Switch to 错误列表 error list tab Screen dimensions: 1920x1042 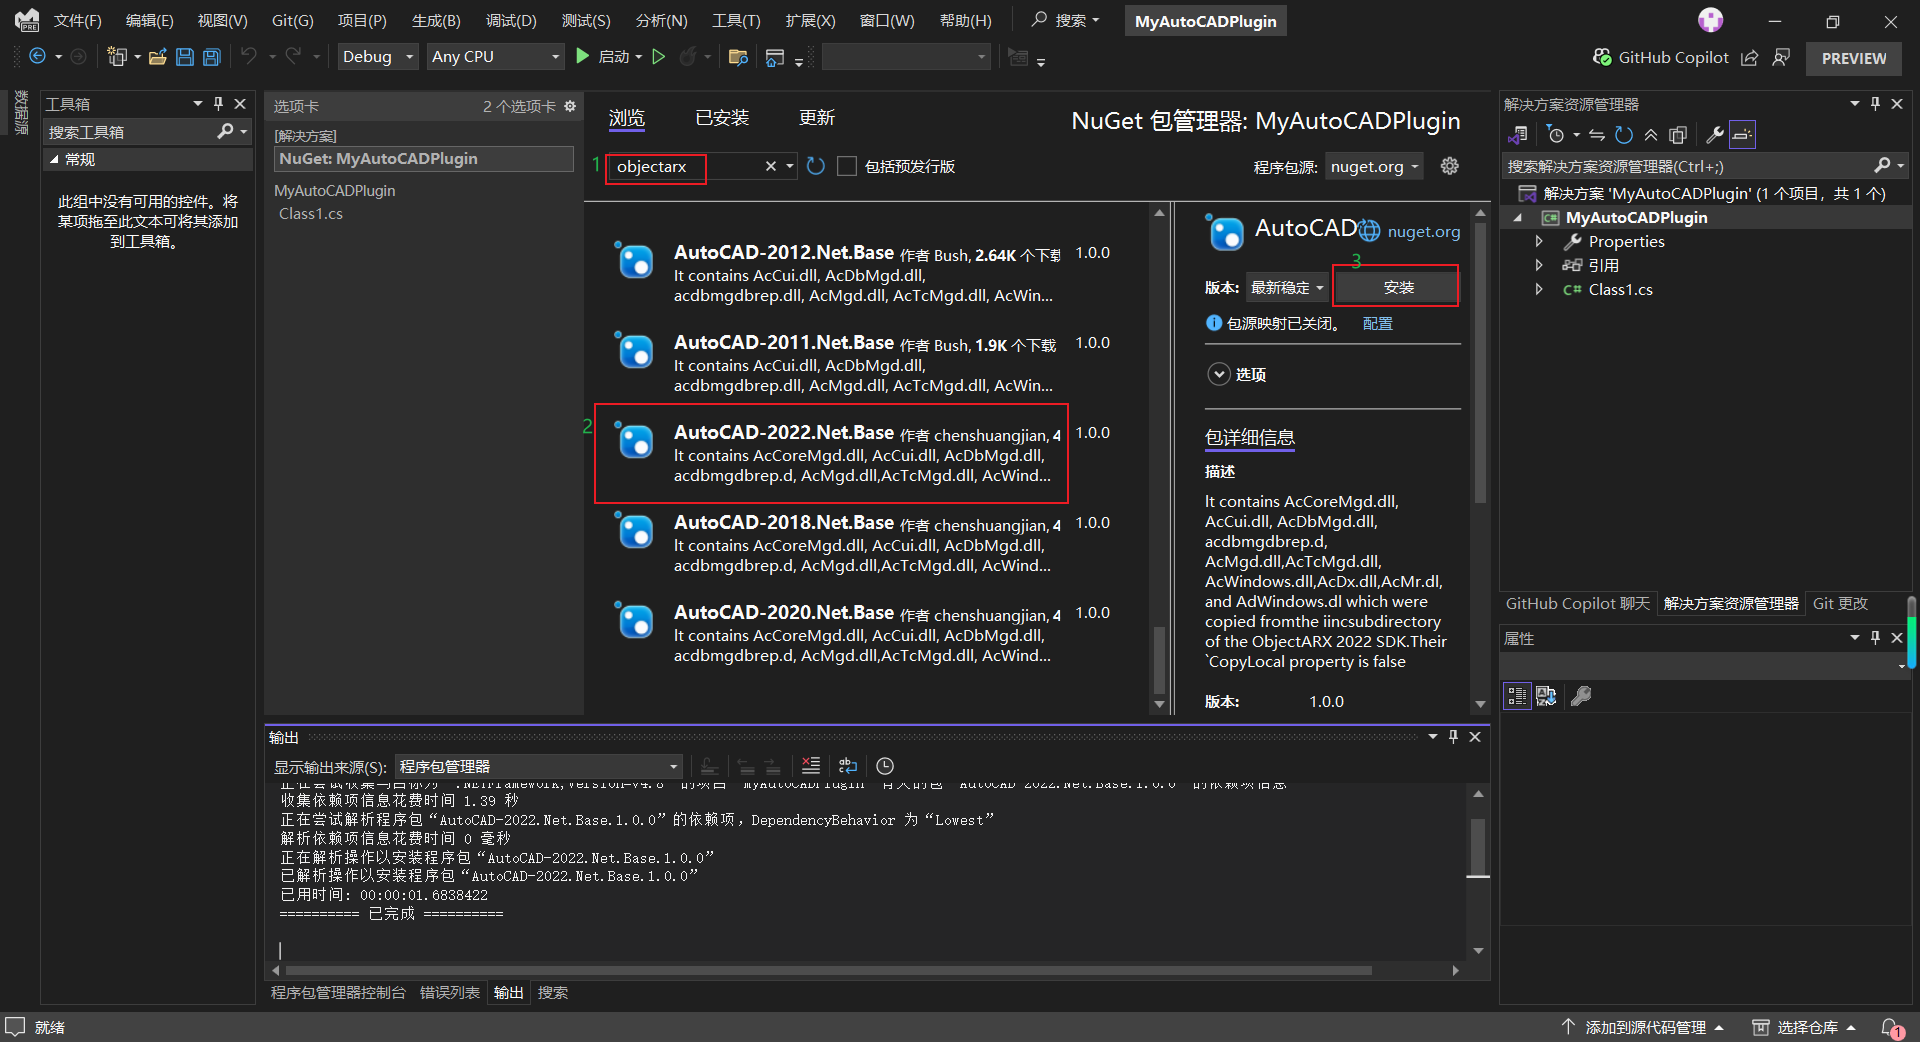tap(450, 992)
